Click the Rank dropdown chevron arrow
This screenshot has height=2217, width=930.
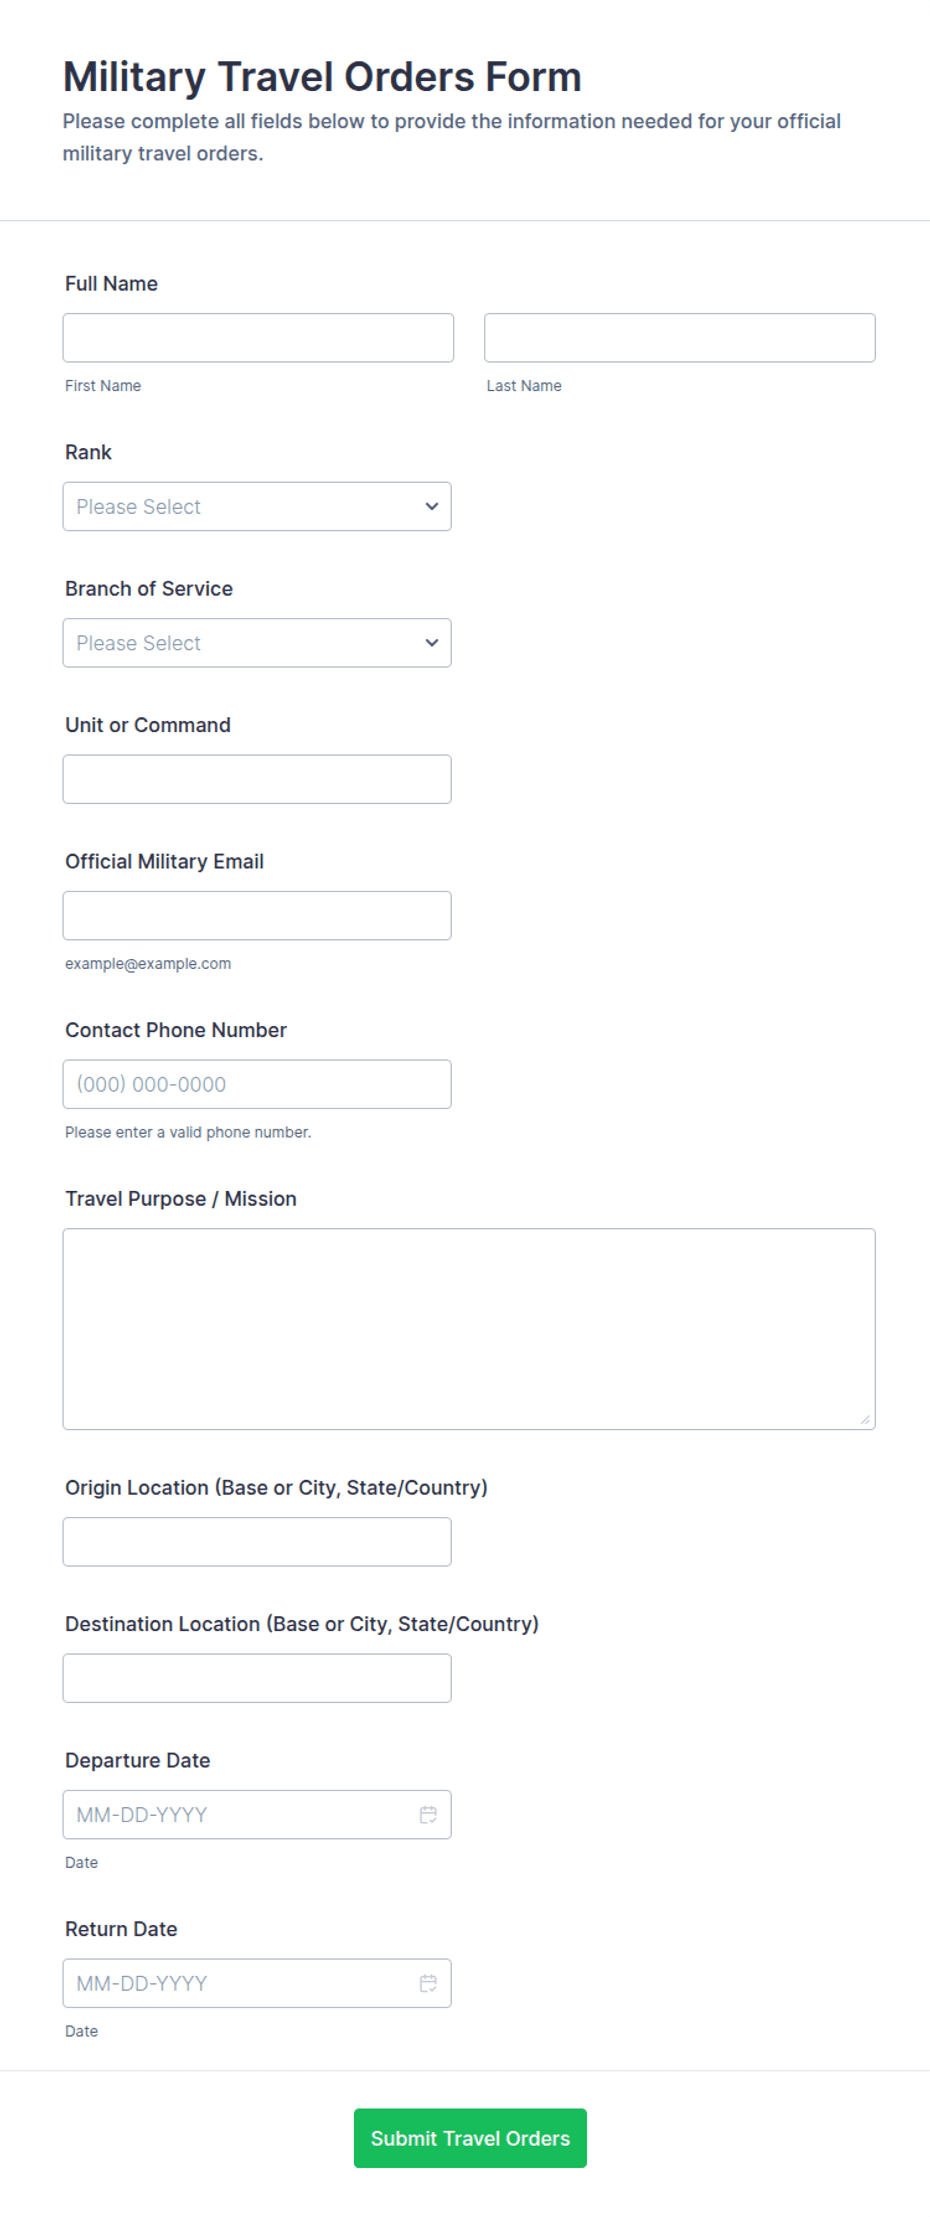[x=432, y=506]
